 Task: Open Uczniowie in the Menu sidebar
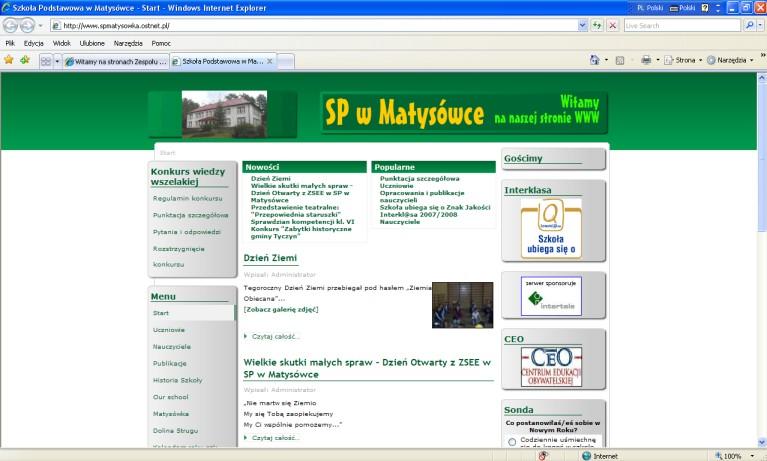point(169,330)
